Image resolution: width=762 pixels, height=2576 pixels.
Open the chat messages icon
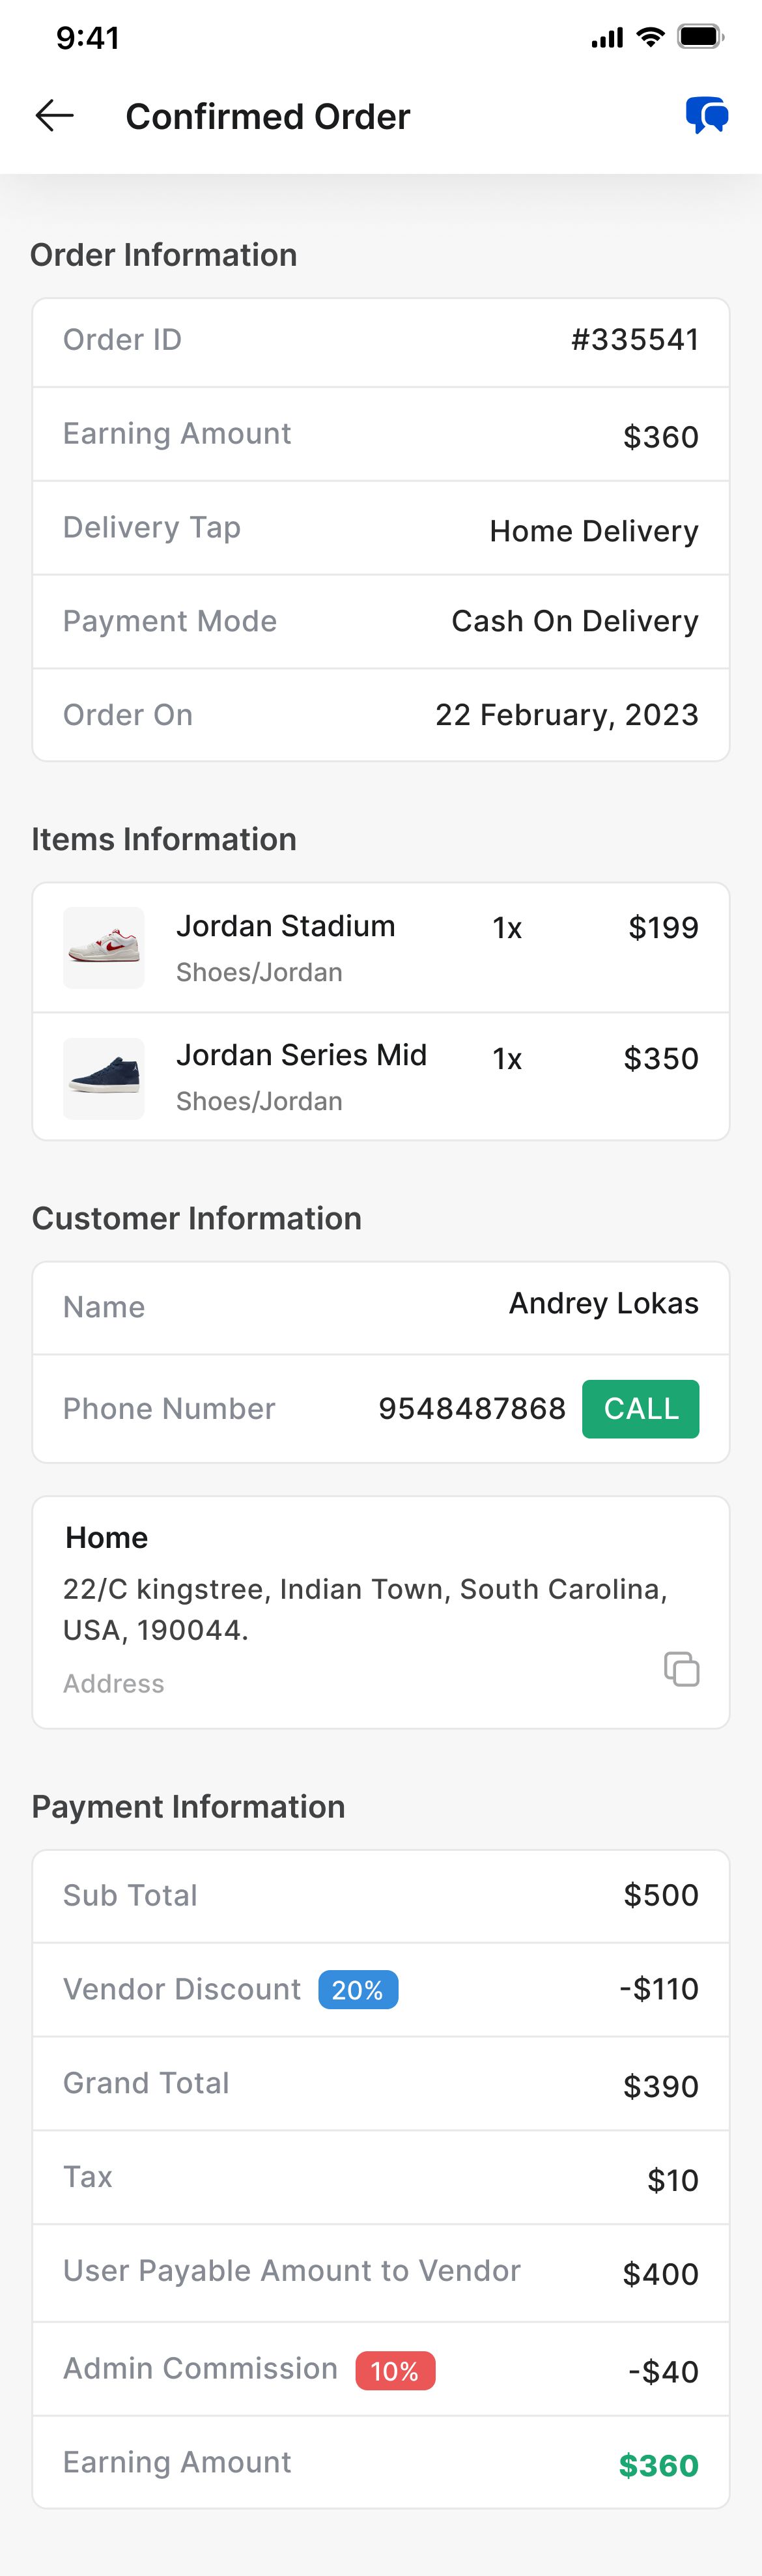[706, 116]
